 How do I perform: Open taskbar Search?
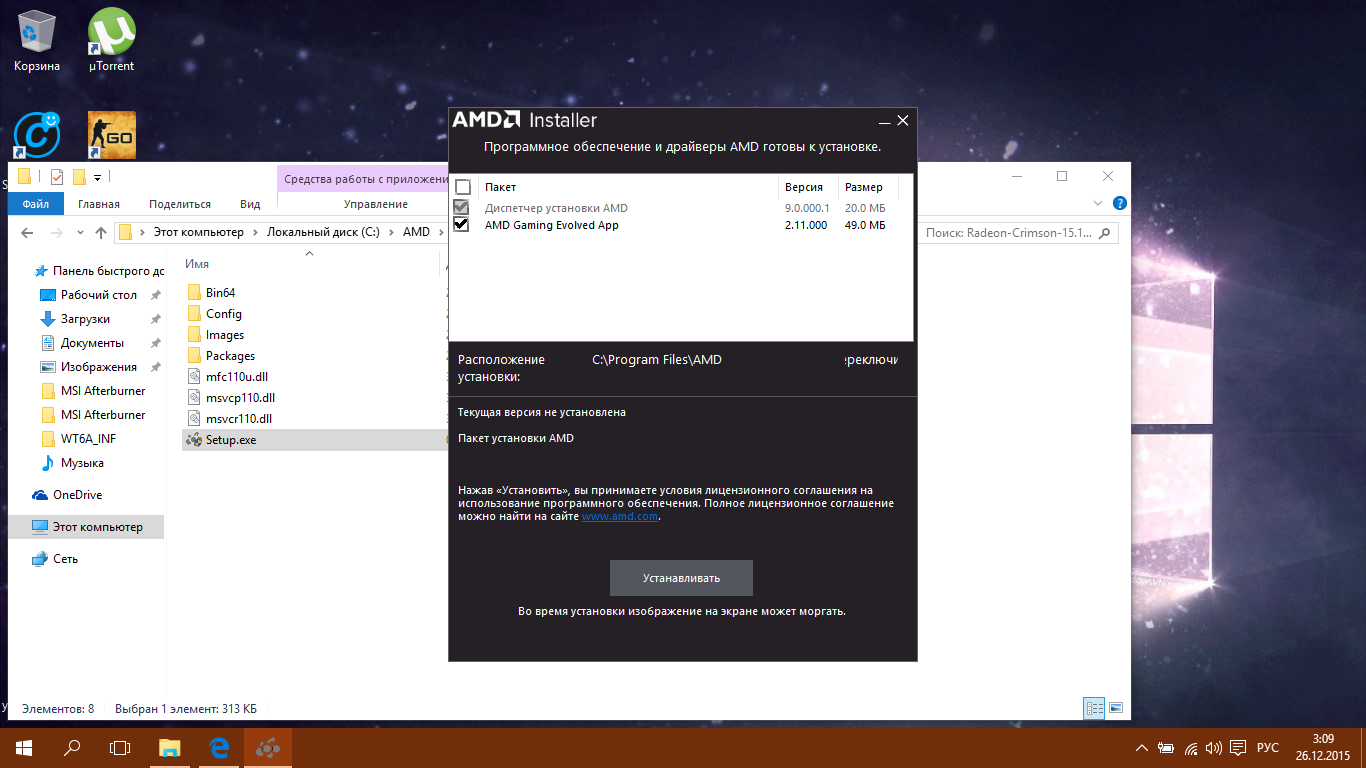point(72,748)
